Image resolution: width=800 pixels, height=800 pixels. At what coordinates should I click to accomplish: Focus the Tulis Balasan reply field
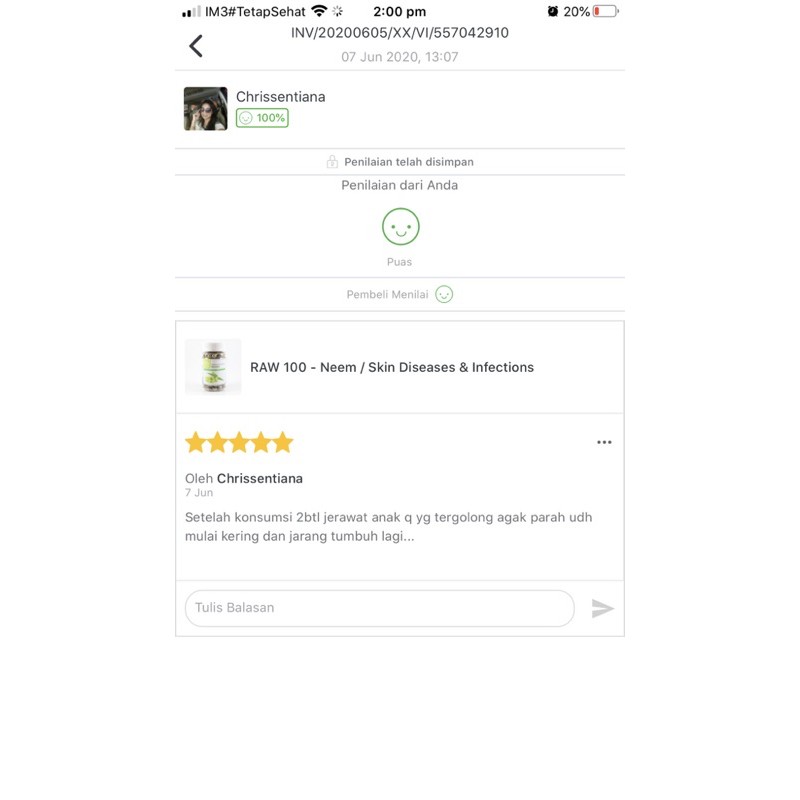click(380, 608)
